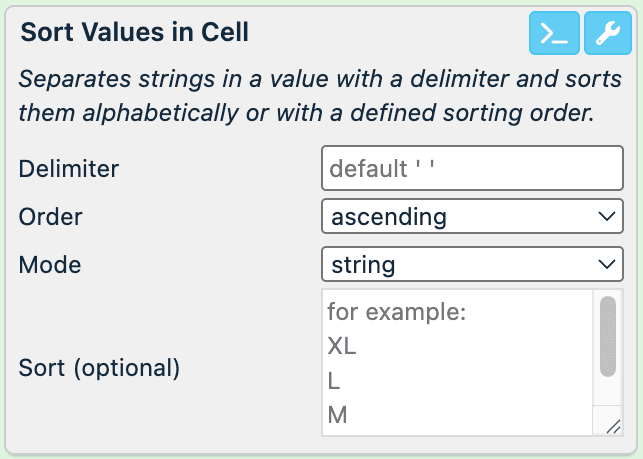Grab the resize handle of the Sort textarea

(x=613, y=427)
